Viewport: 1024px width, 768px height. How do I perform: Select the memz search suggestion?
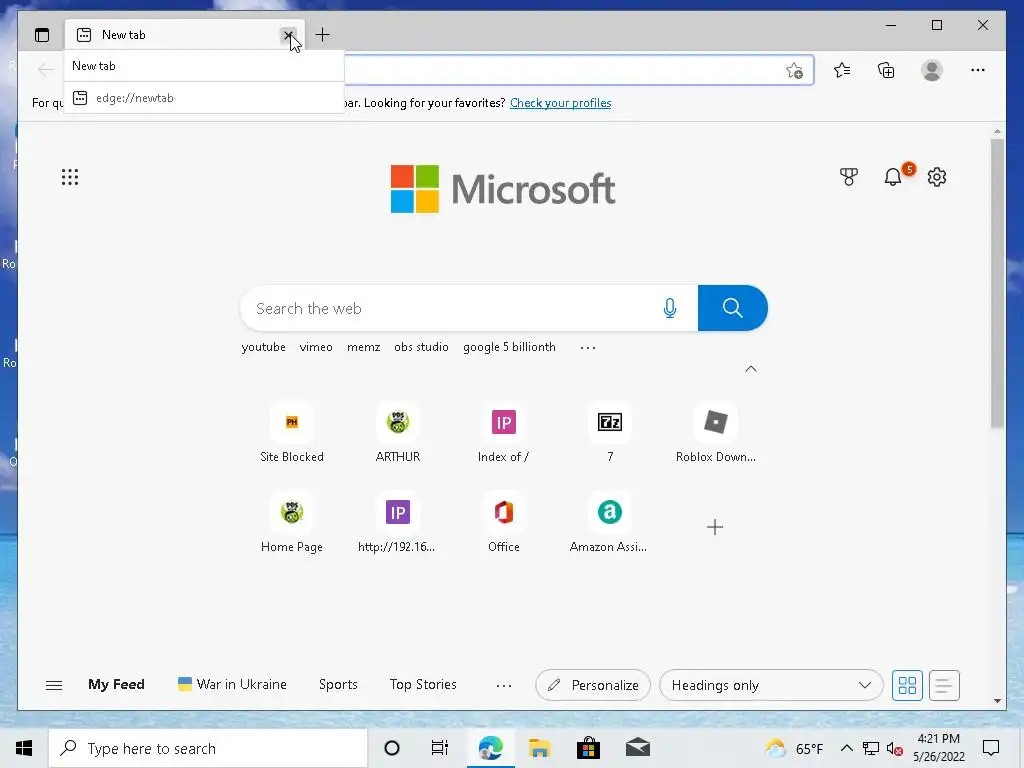[x=364, y=347]
